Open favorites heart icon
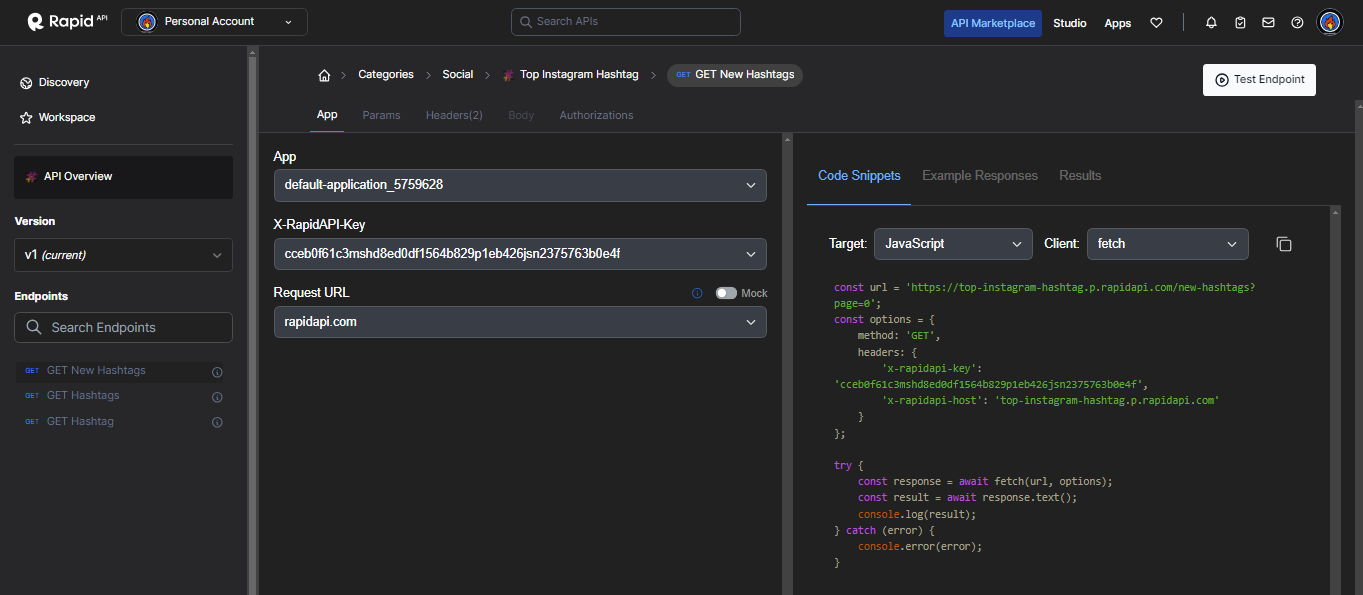This screenshot has height=595, width=1363. (x=1156, y=23)
